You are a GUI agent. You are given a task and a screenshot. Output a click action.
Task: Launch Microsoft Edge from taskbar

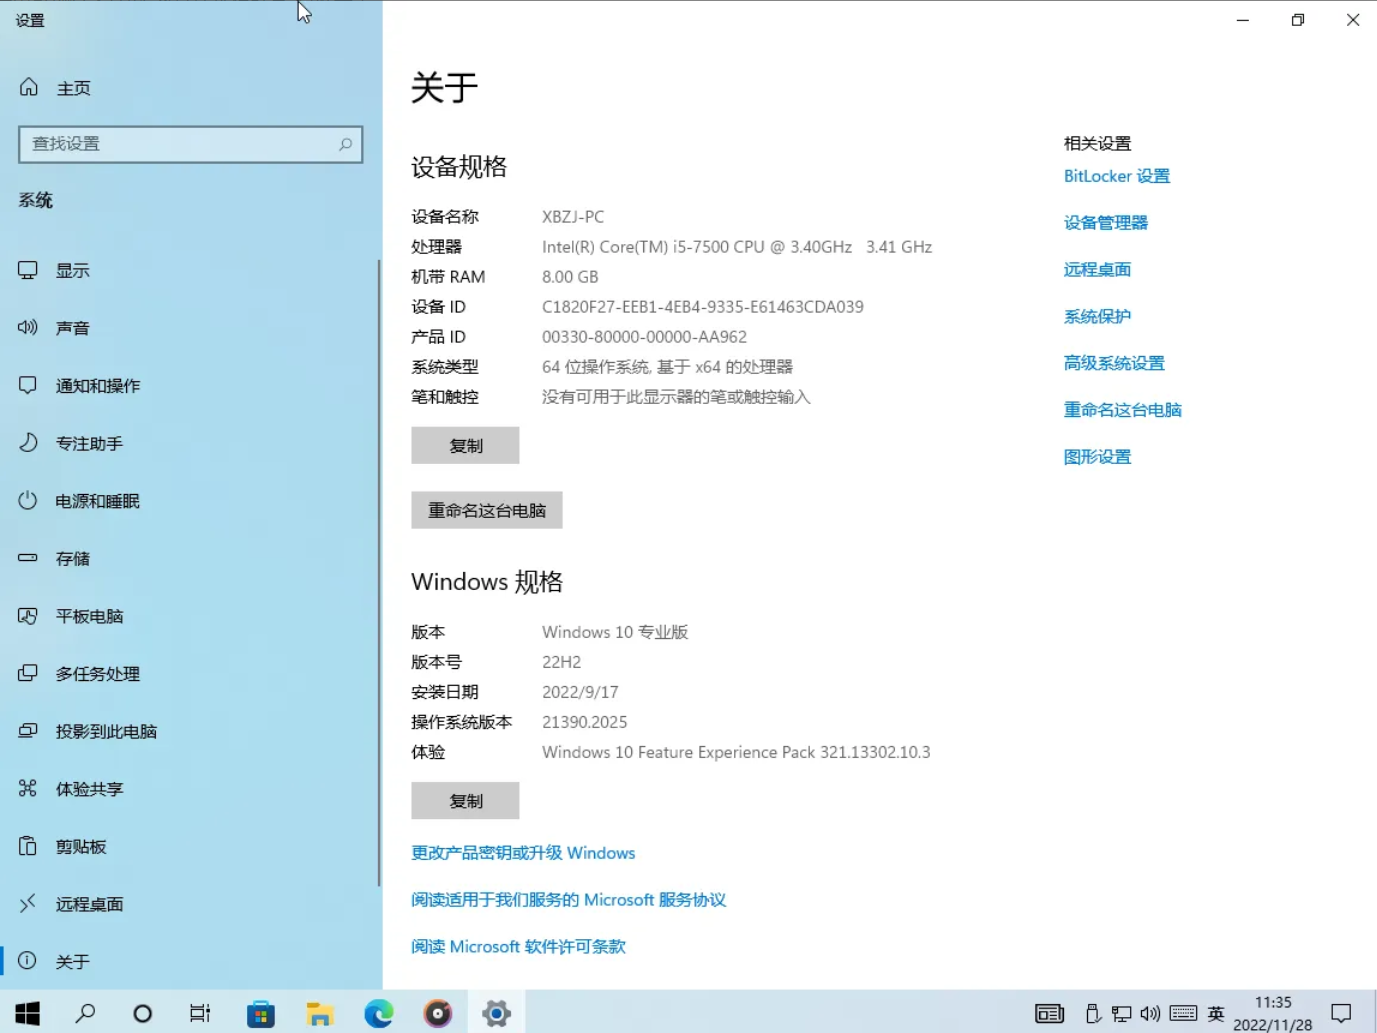tap(378, 1012)
